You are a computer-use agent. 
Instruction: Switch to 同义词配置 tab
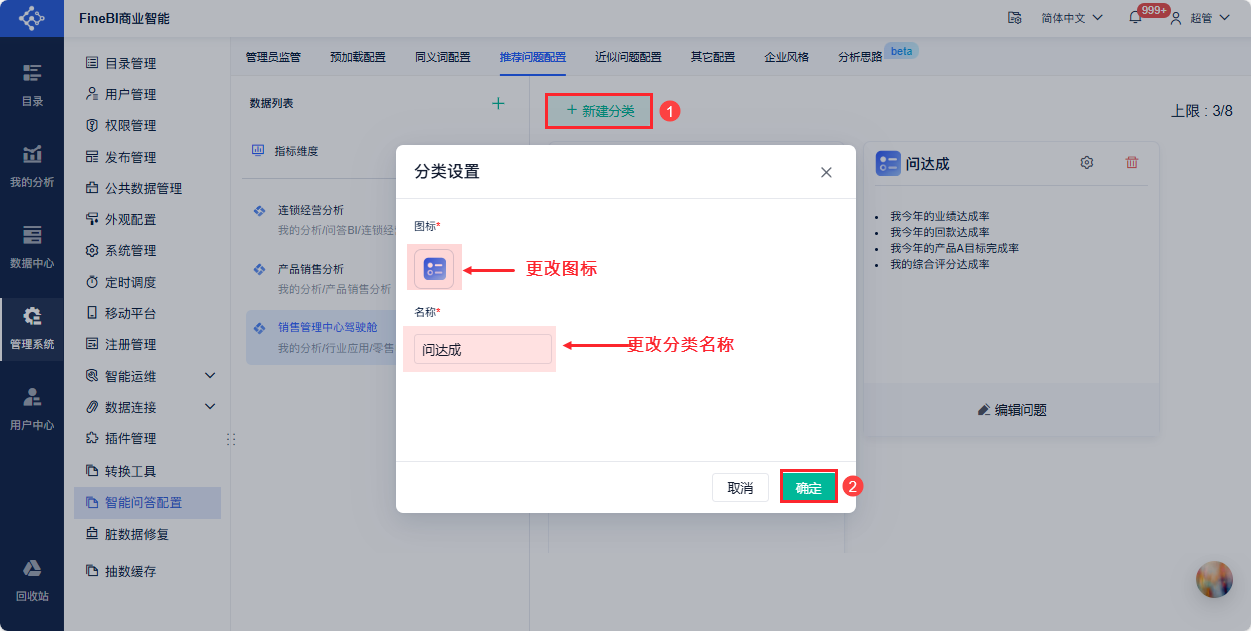point(443,57)
